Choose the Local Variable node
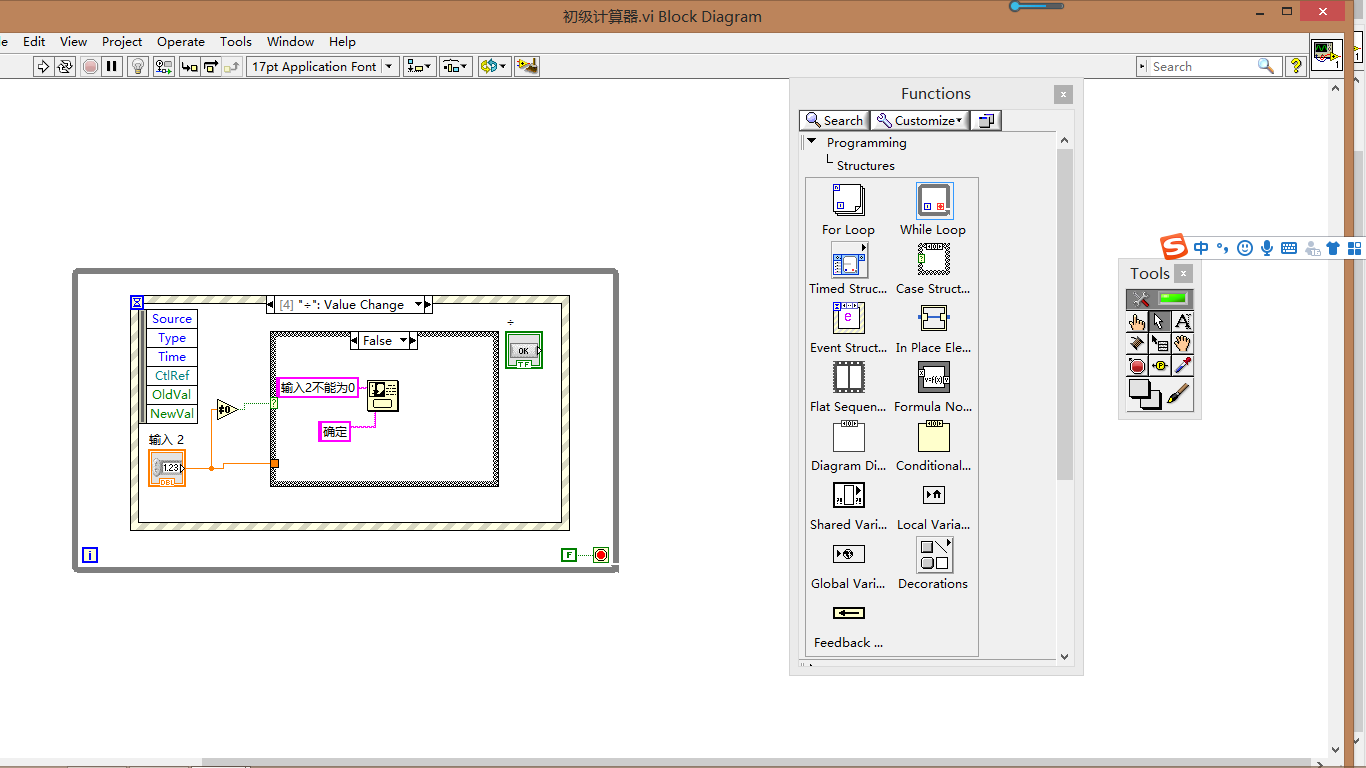 (932, 495)
